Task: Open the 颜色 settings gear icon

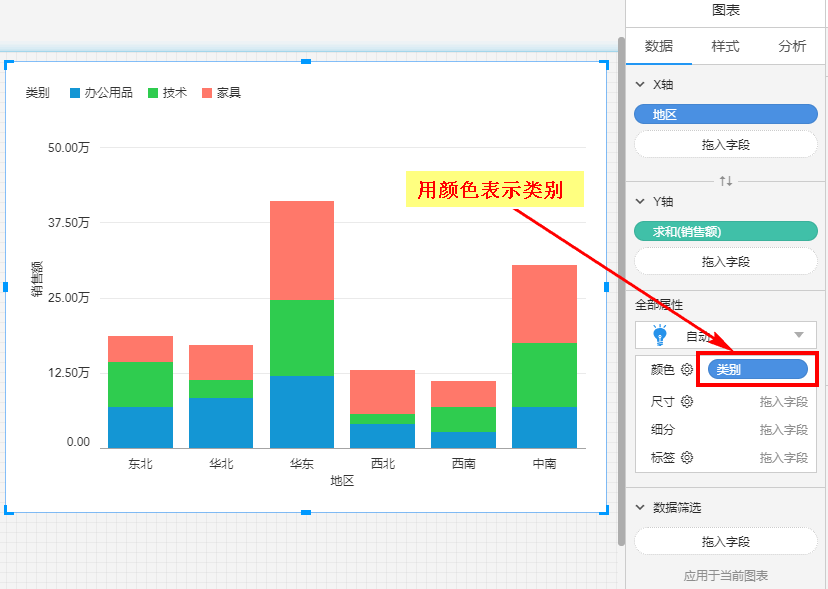Action: 687,370
